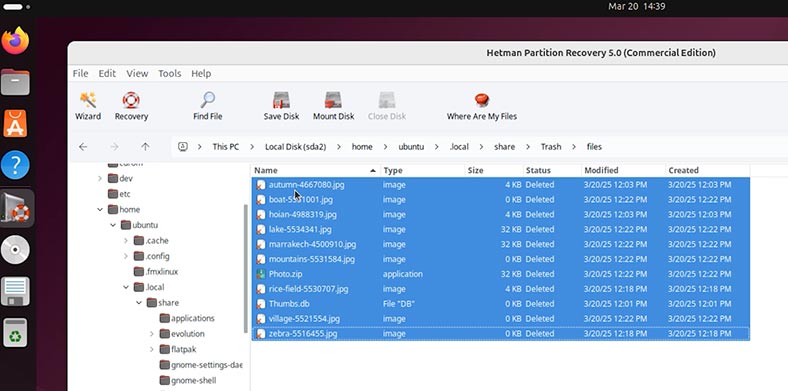Click the top bar clock Mar 20 14:39
This screenshot has width=788, height=391.
click(x=636, y=7)
